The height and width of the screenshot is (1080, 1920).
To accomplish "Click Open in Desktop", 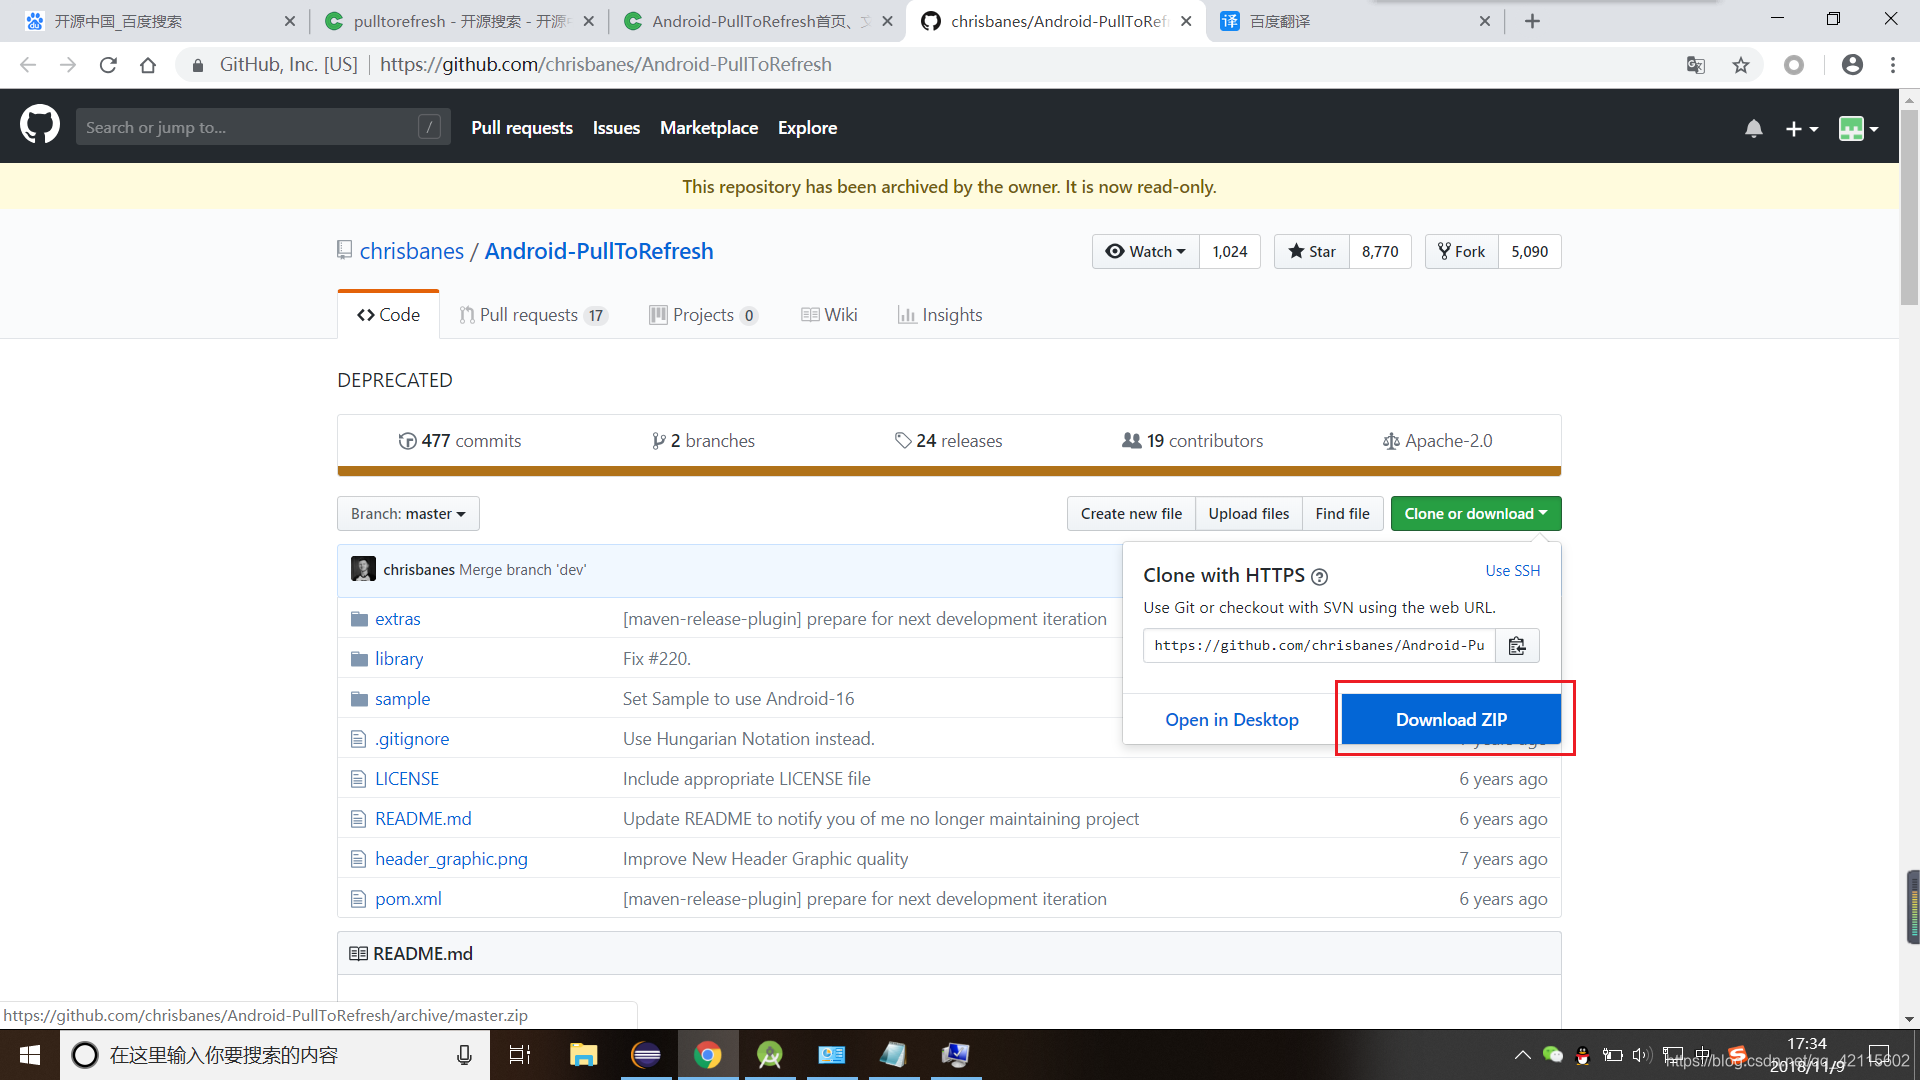I will coord(1232,720).
